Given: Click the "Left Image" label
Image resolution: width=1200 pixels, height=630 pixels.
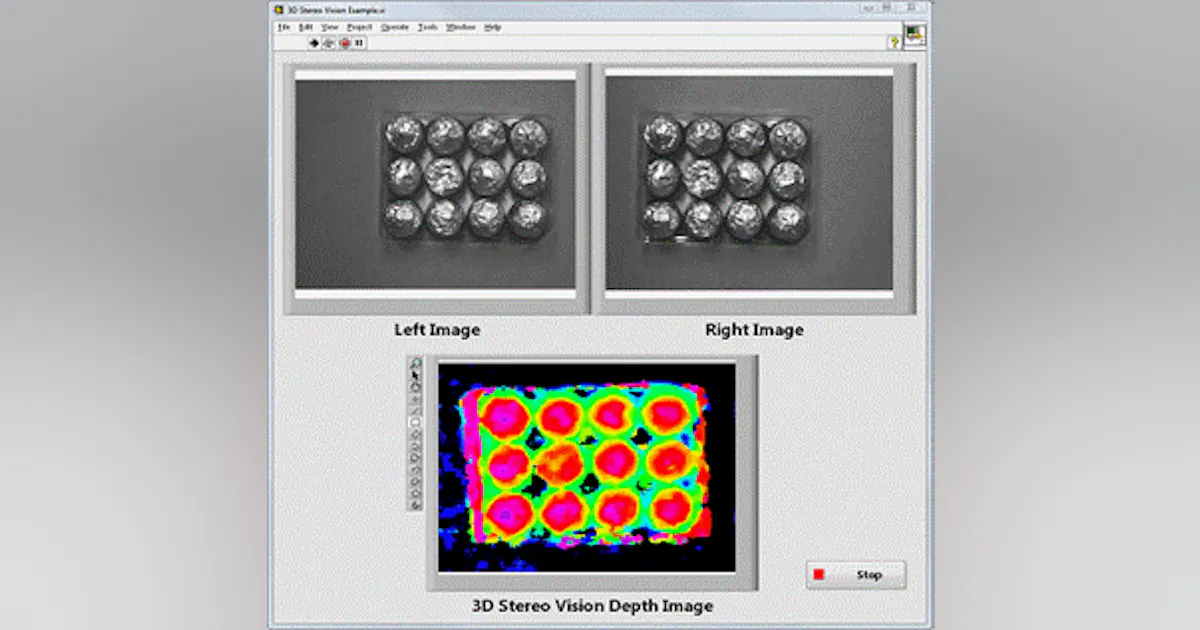Looking at the screenshot, I should coord(437,329).
